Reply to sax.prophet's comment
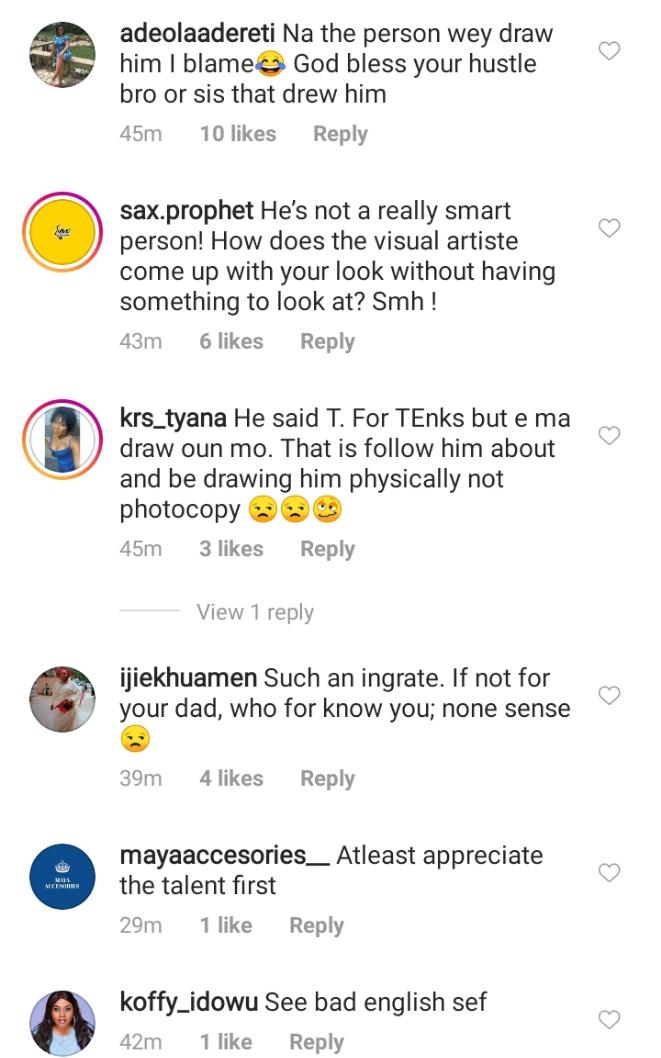Viewport: 661px width, 1058px height. coord(327,341)
